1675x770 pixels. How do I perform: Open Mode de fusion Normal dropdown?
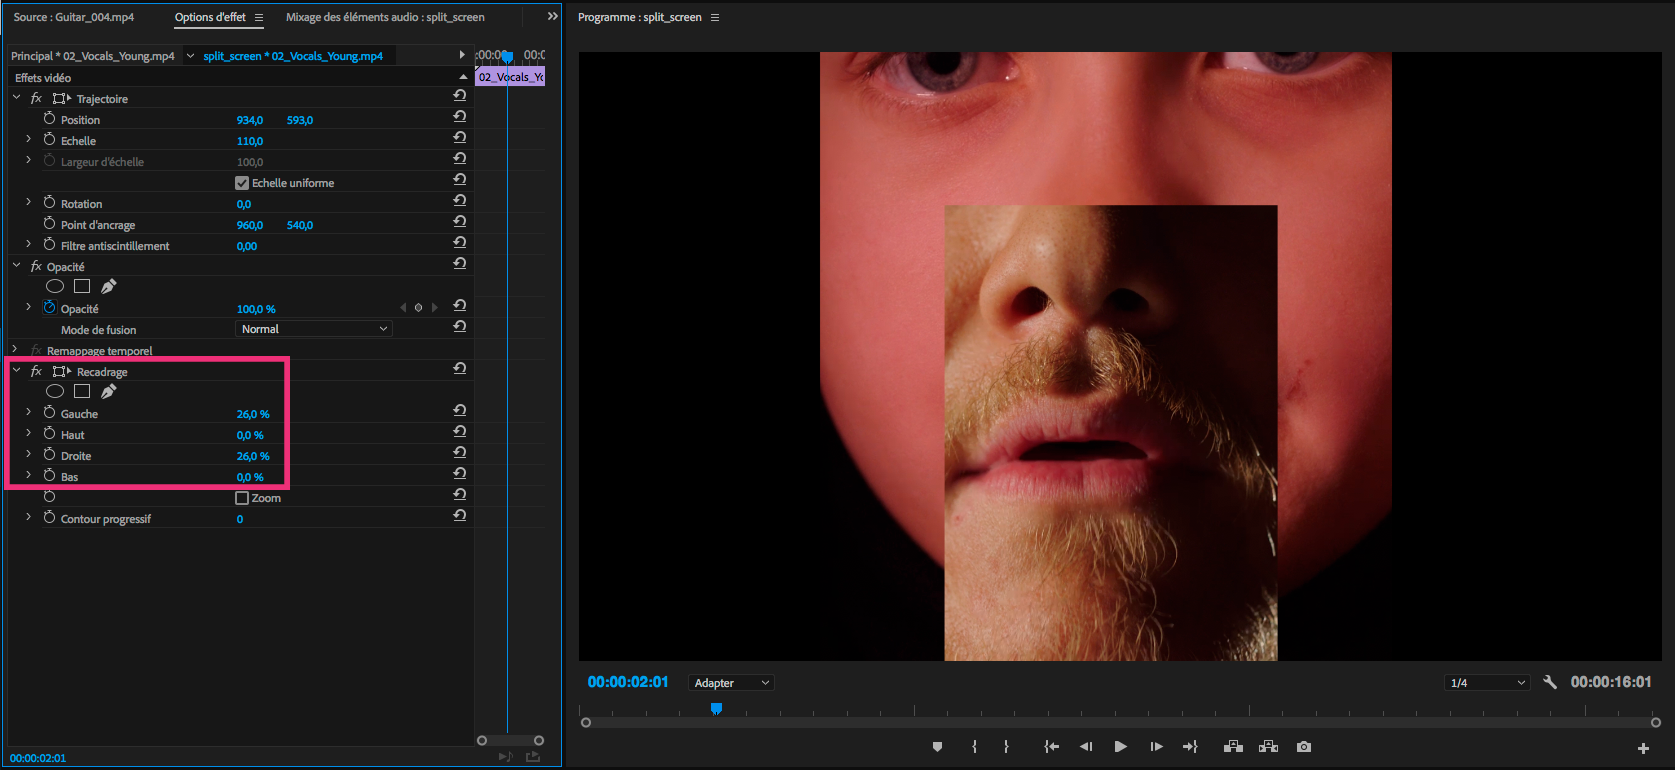[314, 329]
